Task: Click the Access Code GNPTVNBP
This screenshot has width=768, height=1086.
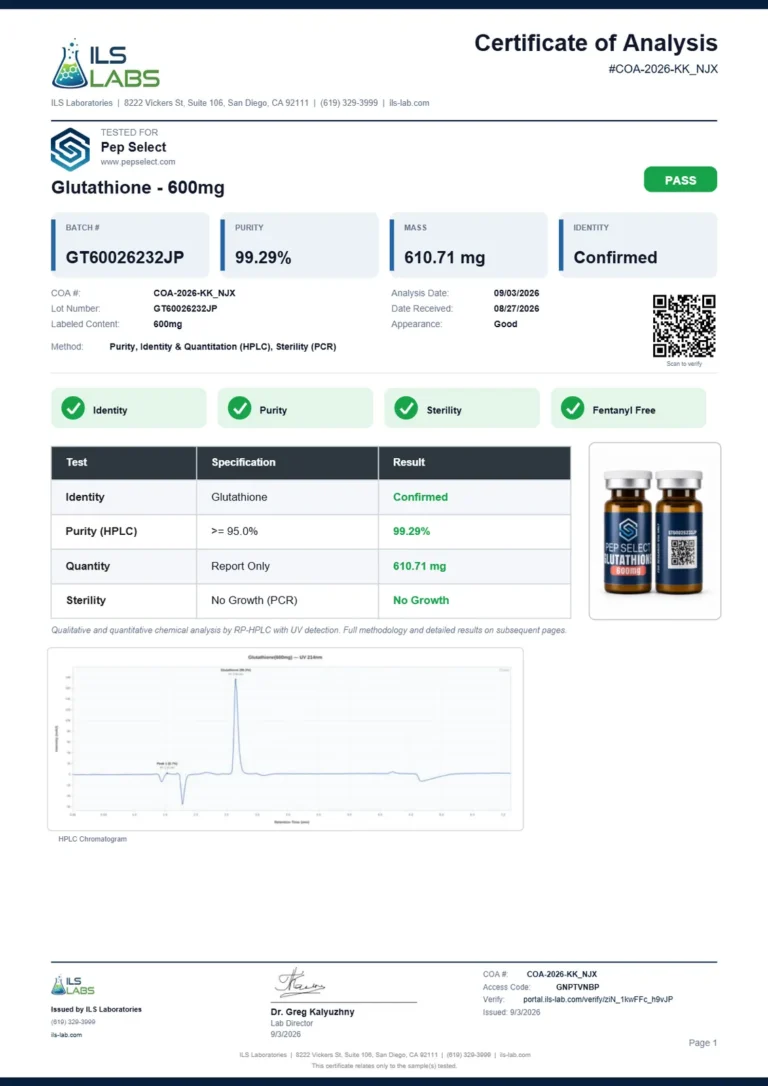Action: click(x=578, y=987)
